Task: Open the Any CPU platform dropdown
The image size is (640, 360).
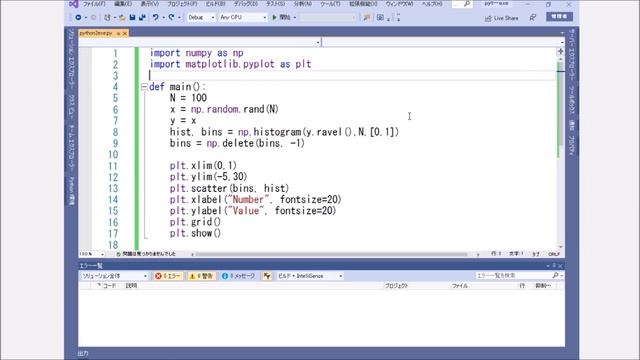Action: (x=243, y=18)
